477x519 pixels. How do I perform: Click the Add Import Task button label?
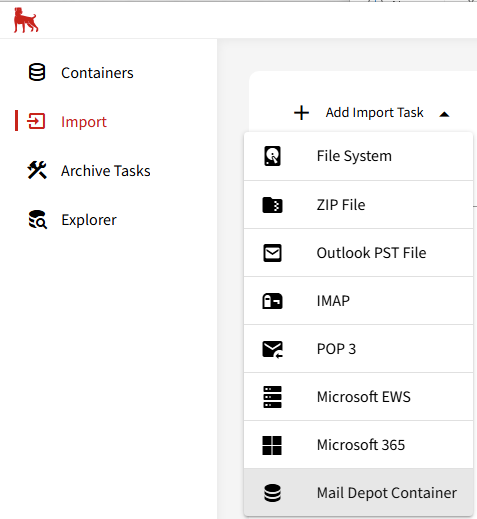click(374, 113)
